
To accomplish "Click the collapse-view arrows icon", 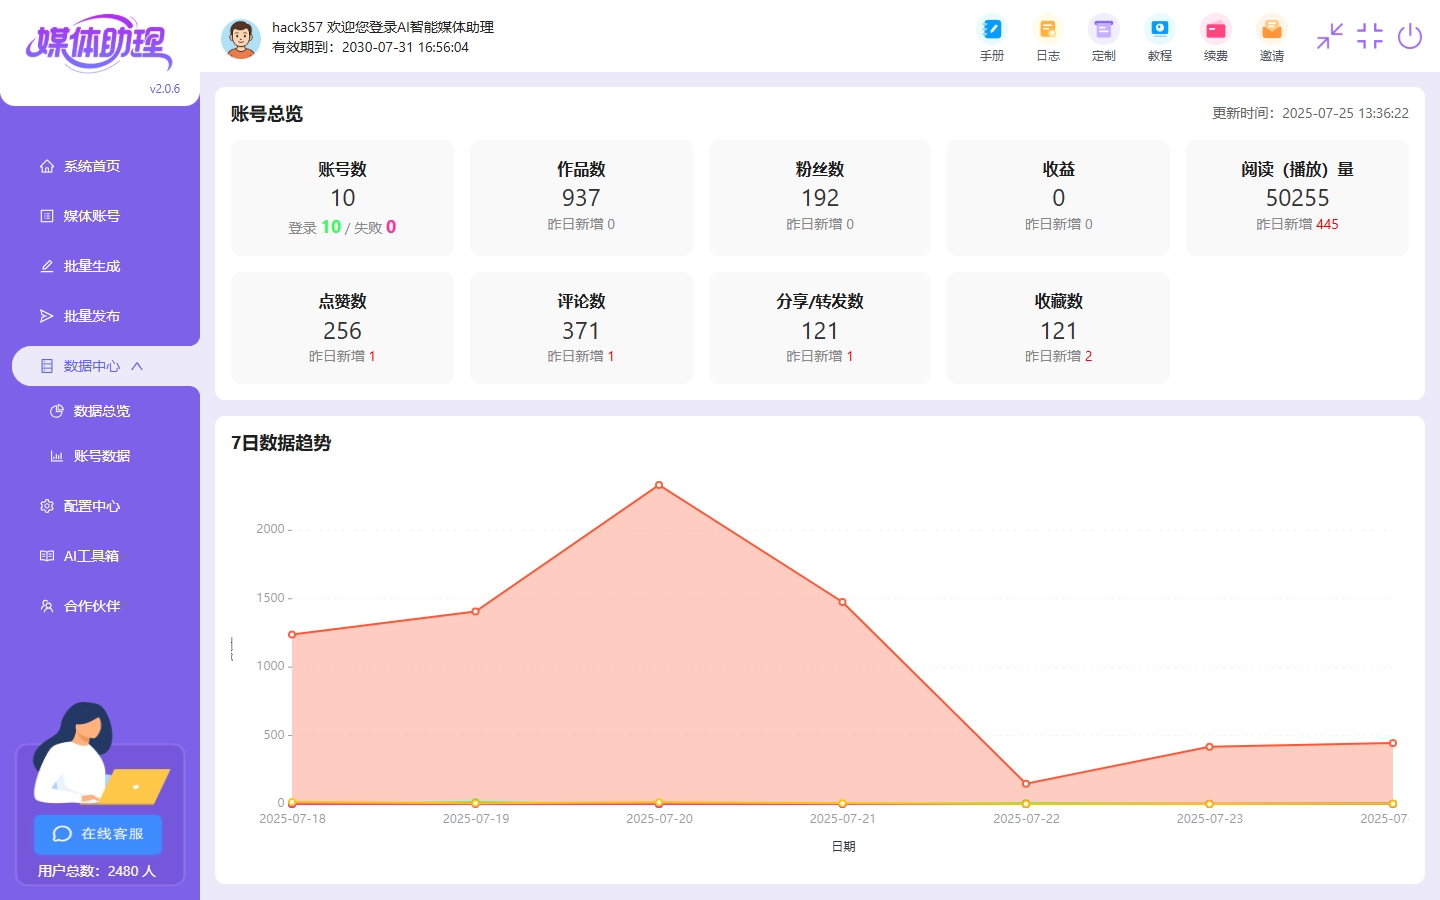I will coord(1329,37).
